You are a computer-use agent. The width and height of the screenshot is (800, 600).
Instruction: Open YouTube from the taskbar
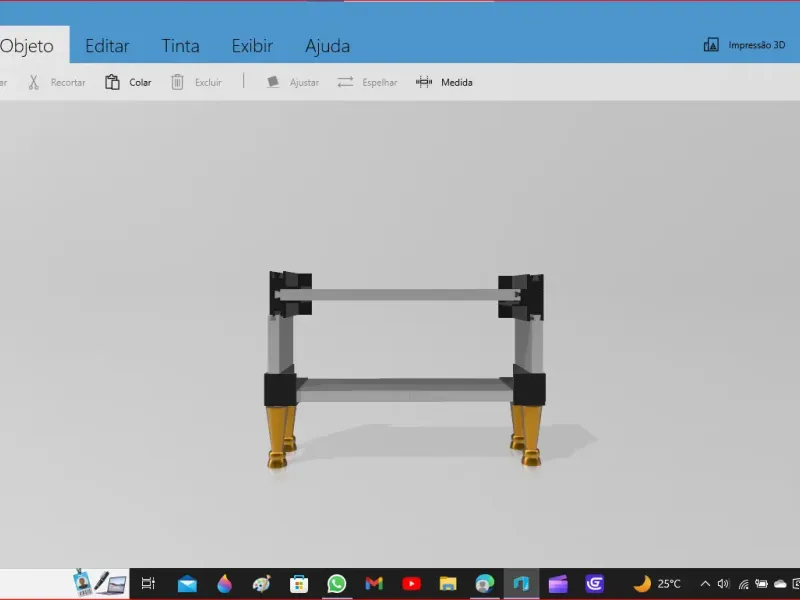point(411,583)
